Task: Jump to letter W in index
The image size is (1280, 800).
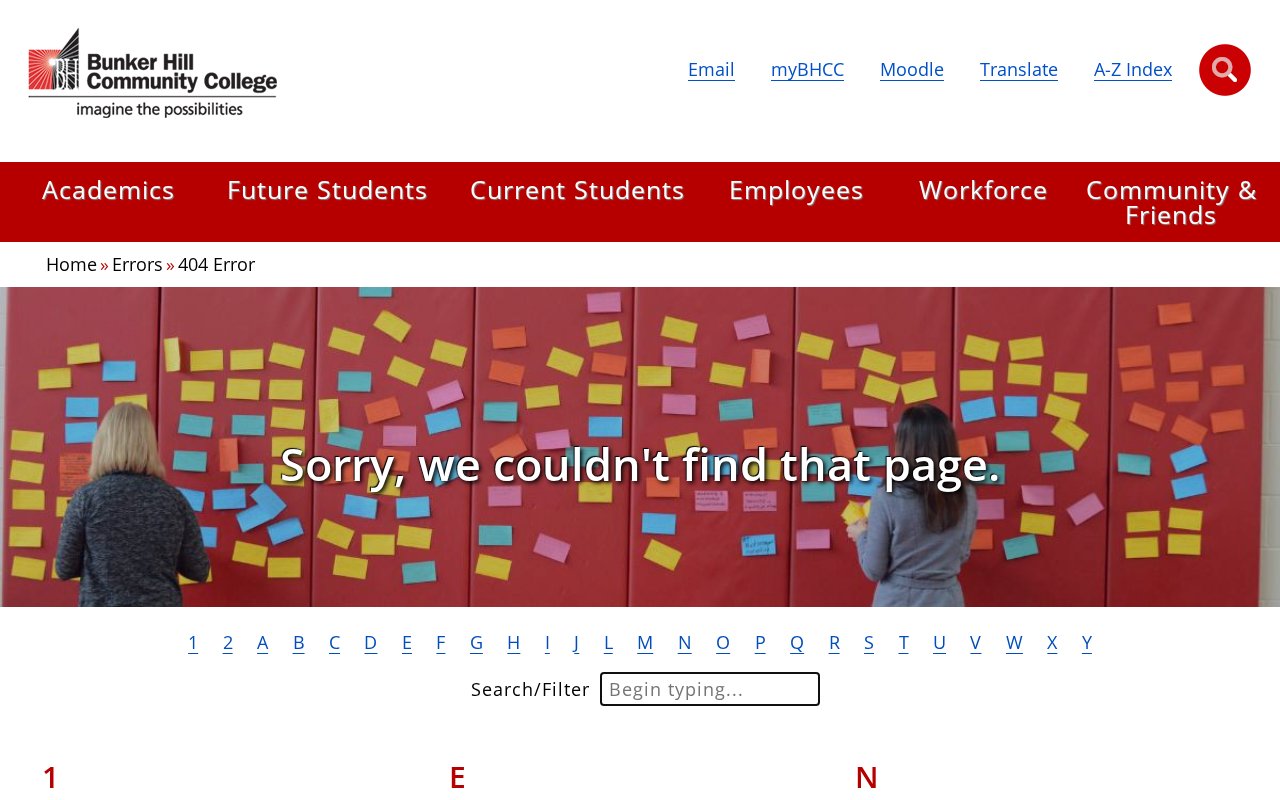Action: tap(1014, 643)
